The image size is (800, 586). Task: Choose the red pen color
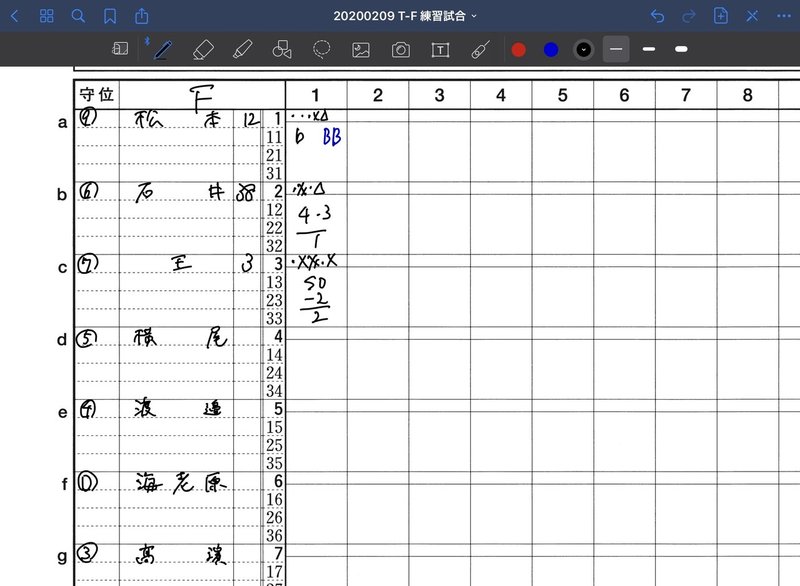click(519, 49)
